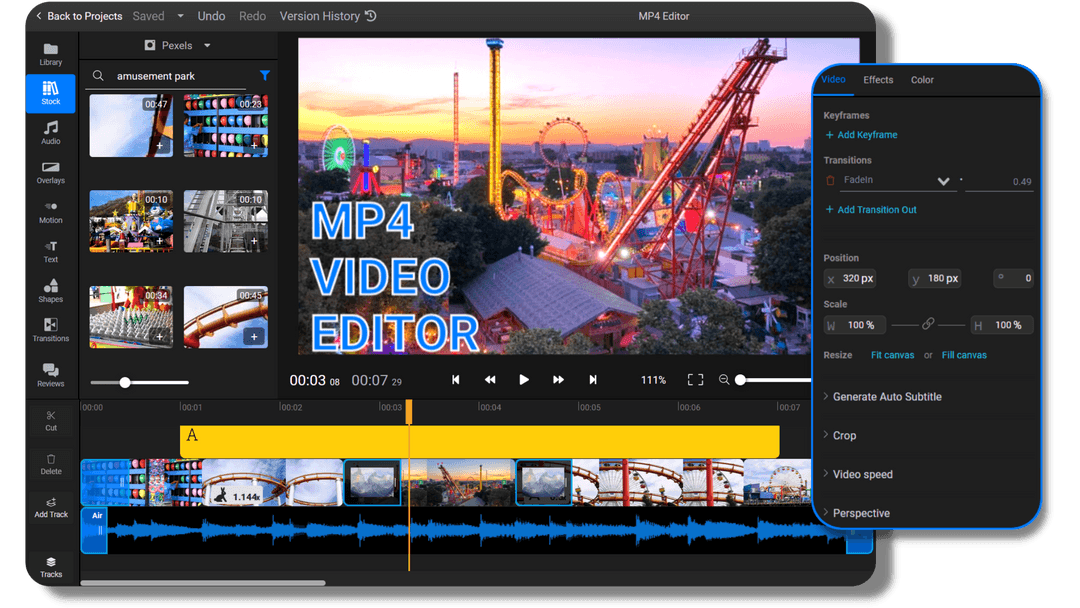Click the Cut scissors icon
1080x608 pixels.
[x=50, y=417]
